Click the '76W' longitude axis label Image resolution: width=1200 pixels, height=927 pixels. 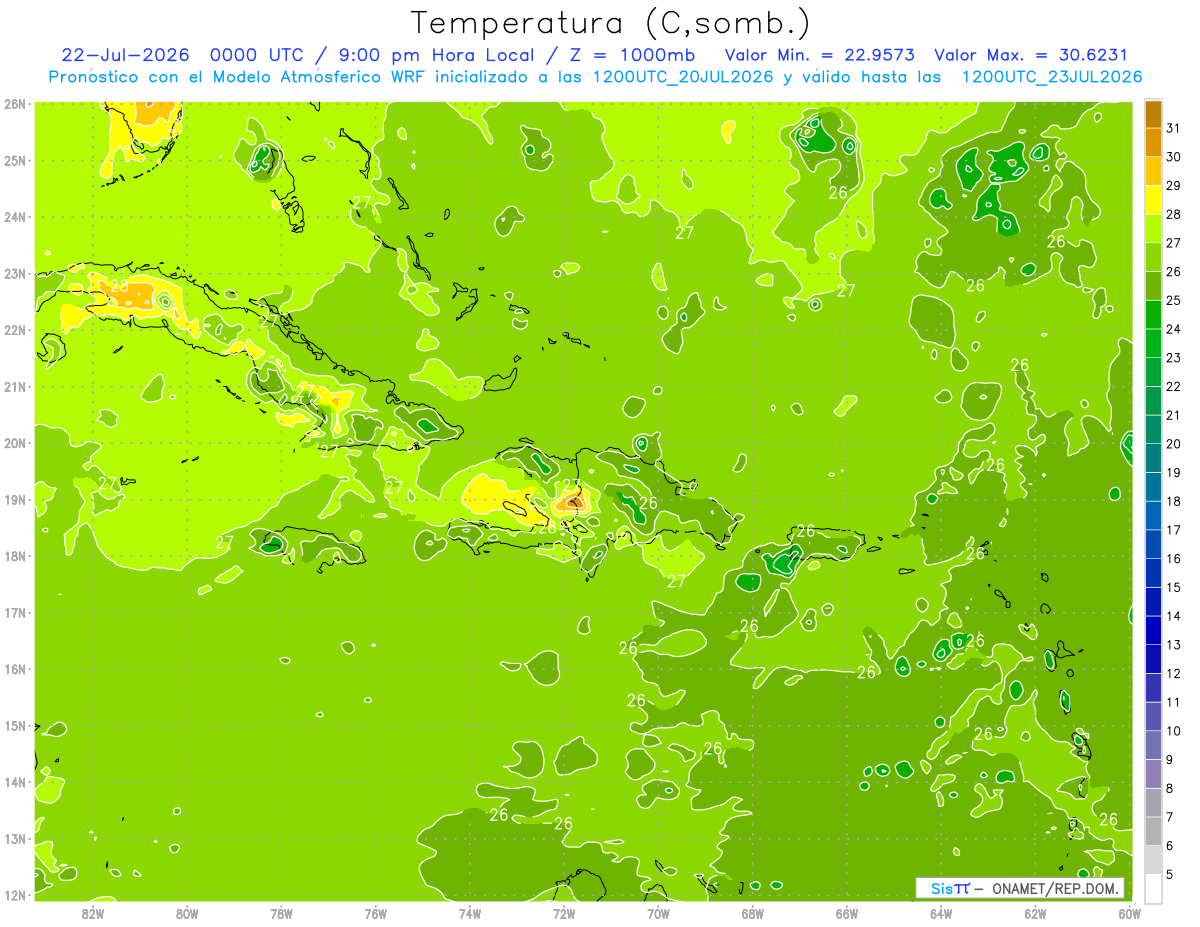pos(375,913)
